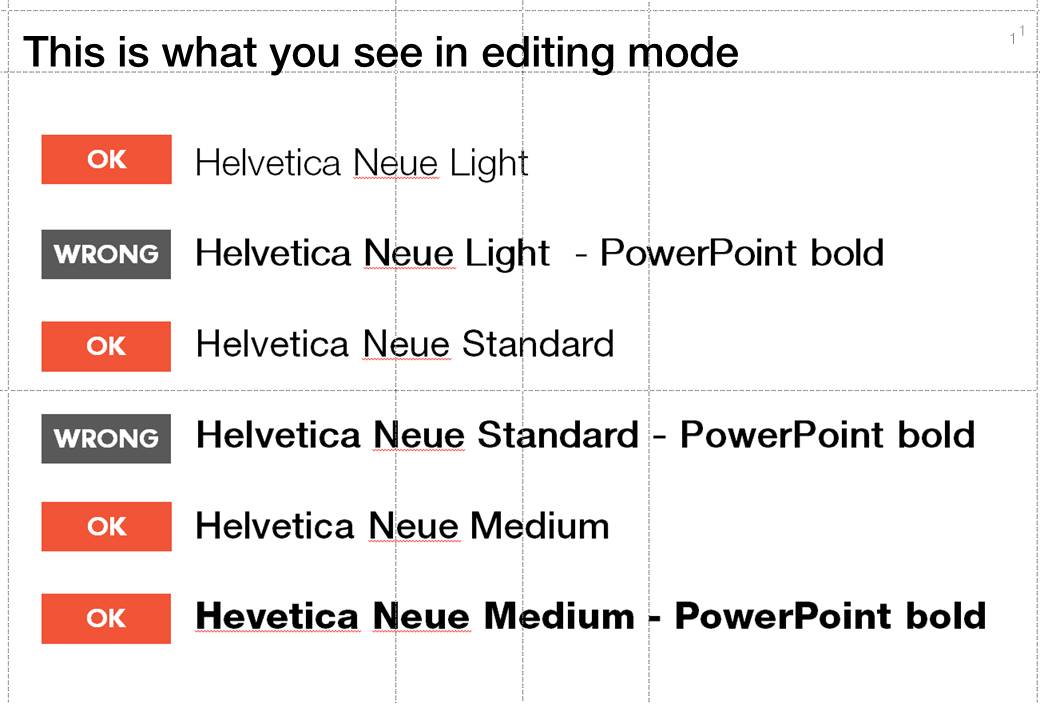The width and height of the screenshot is (1040, 720).
Task: Click the word "mode" in the slide title
Action: point(692,52)
